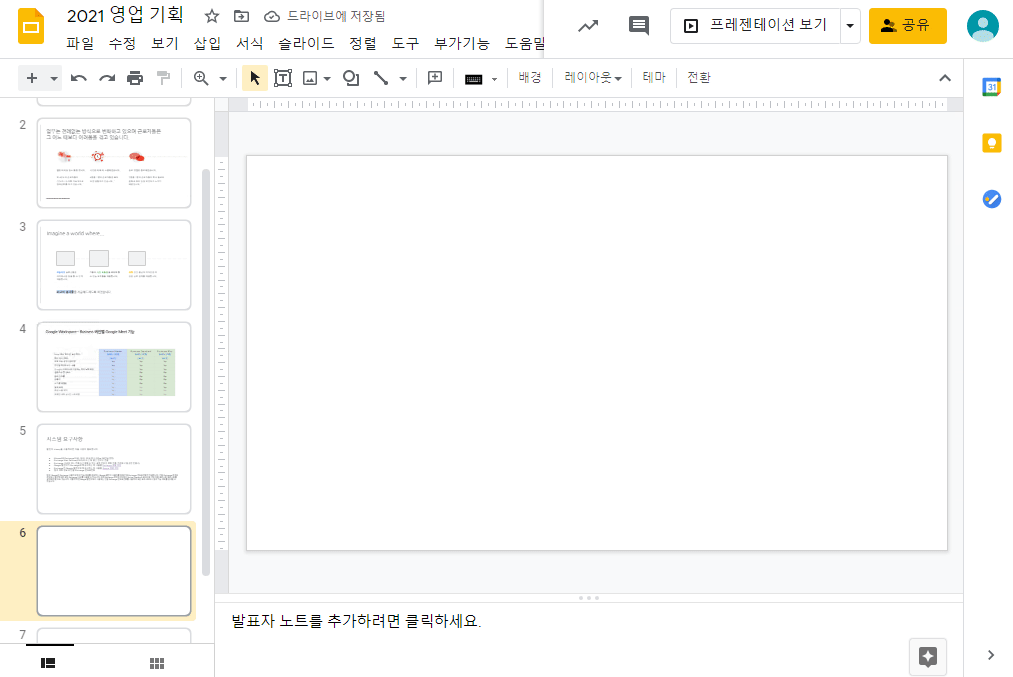Select slide 2 thumbnail

(x=114, y=163)
